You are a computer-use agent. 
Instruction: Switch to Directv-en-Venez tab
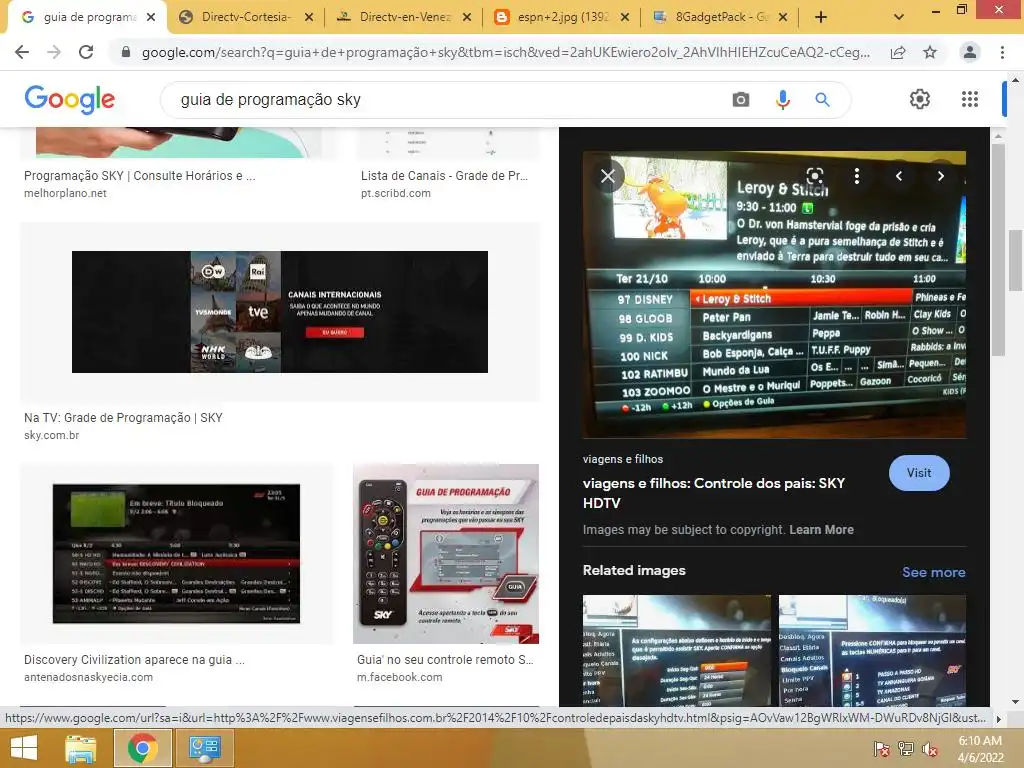tap(404, 17)
